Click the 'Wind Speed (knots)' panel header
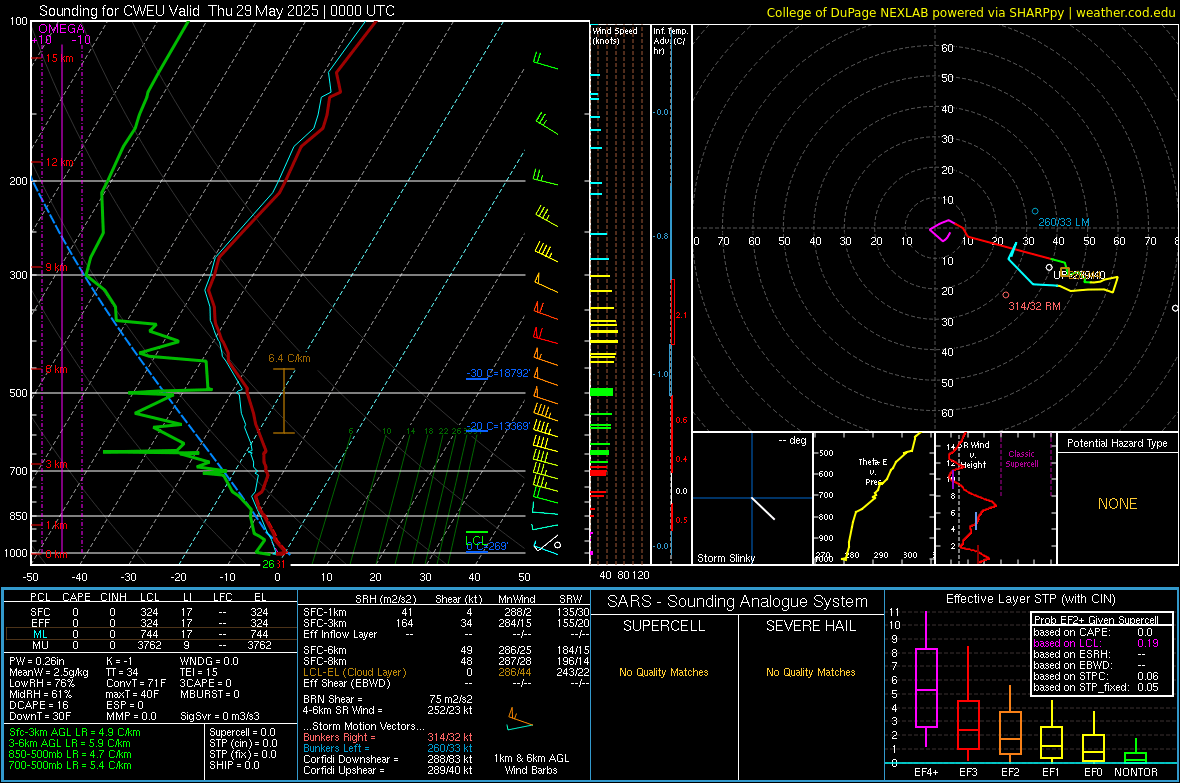 615,35
